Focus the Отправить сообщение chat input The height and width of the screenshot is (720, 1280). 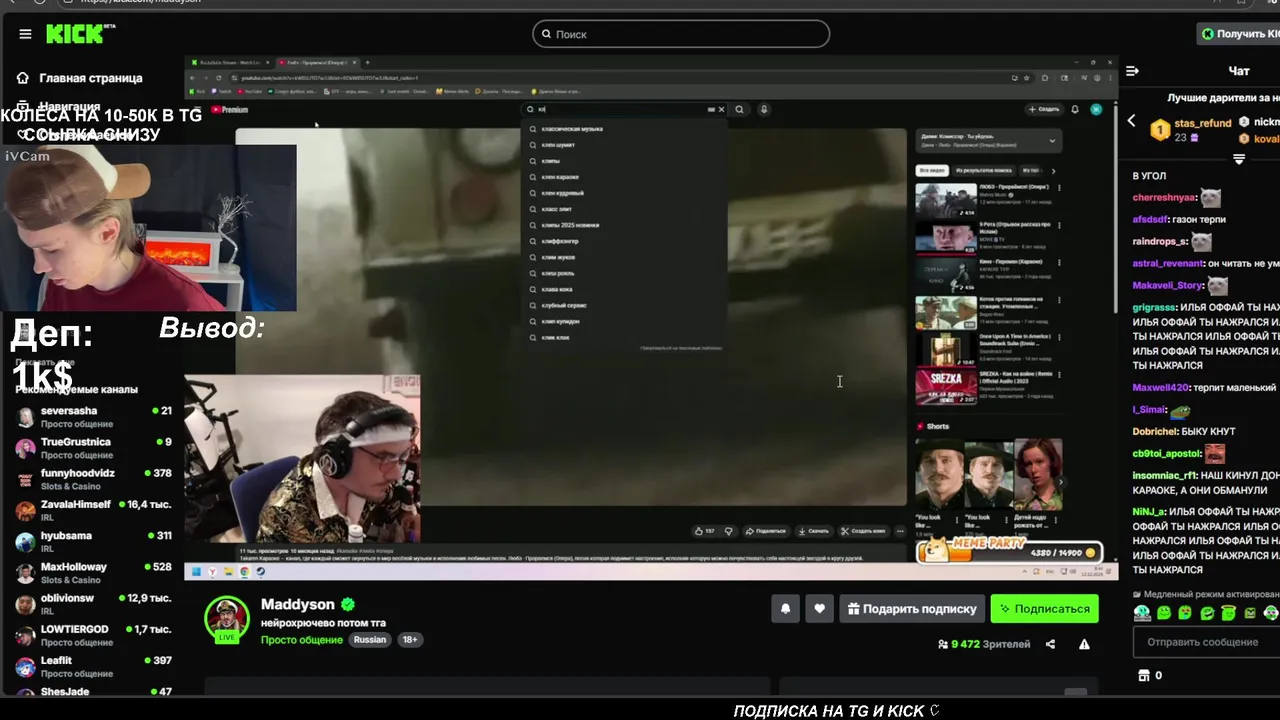click(1206, 642)
